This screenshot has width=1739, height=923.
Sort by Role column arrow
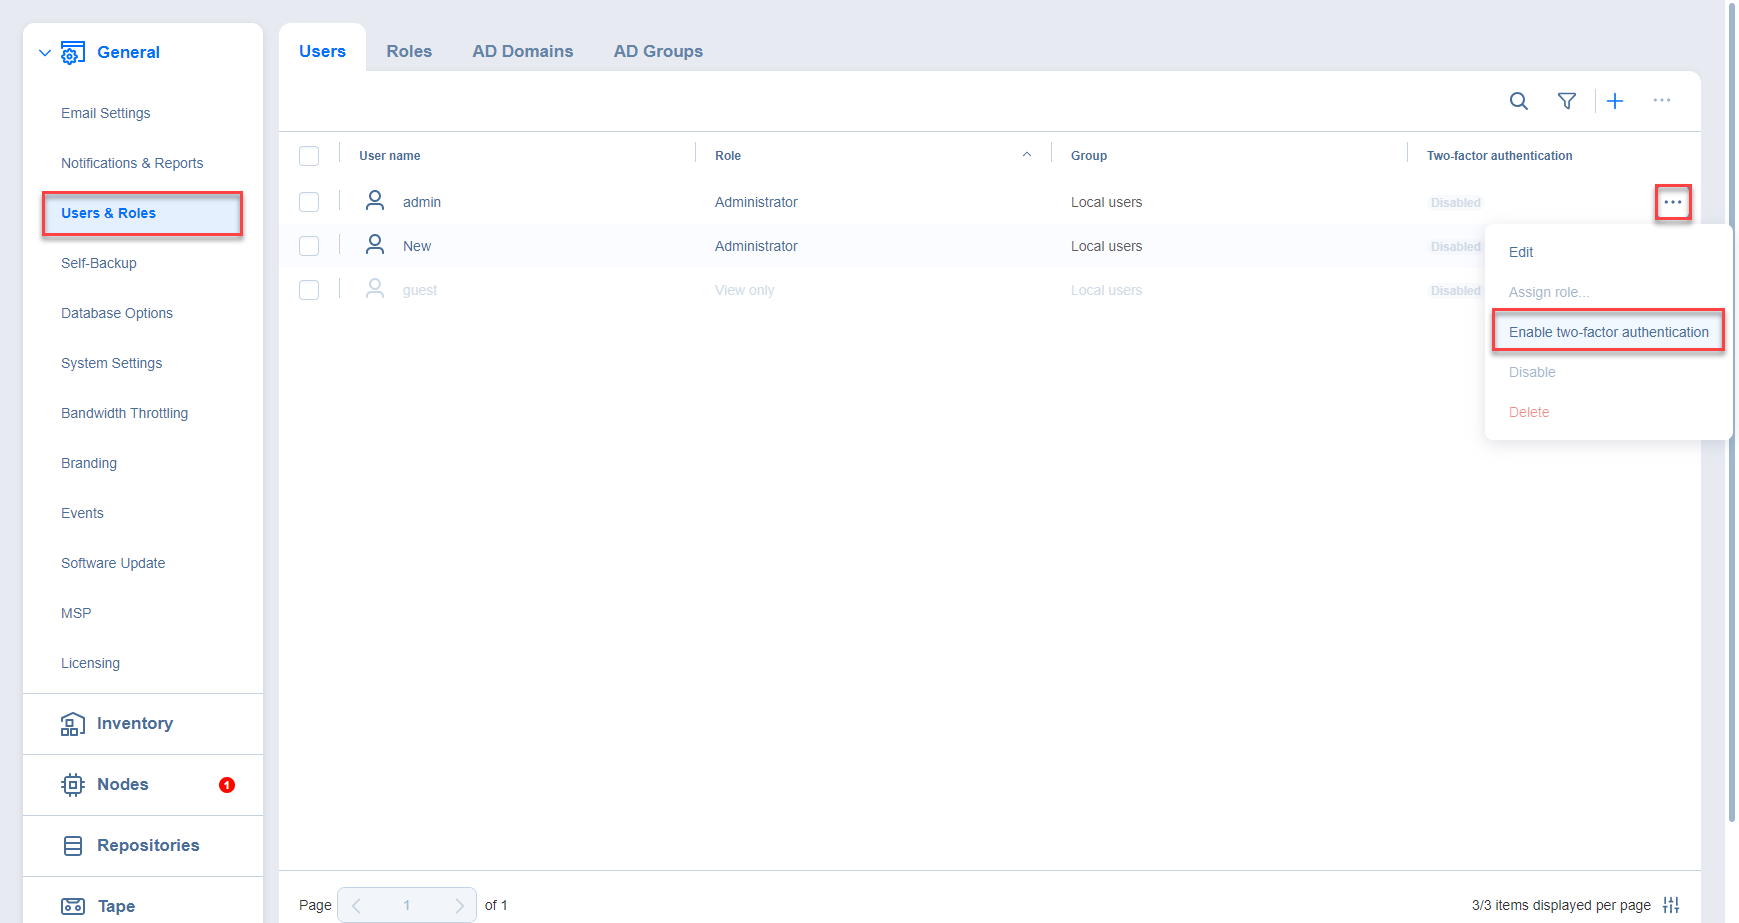coord(1026,155)
